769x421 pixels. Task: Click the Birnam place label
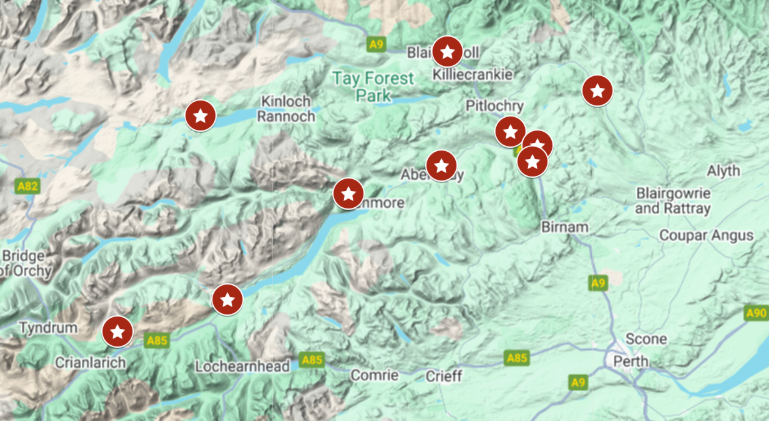point(564,227)
